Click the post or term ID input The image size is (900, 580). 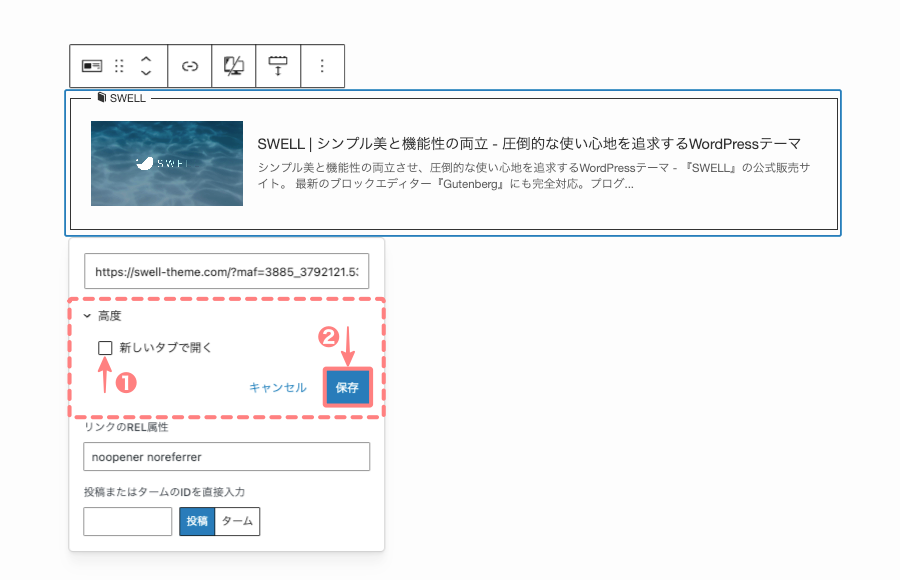(127, 521)
